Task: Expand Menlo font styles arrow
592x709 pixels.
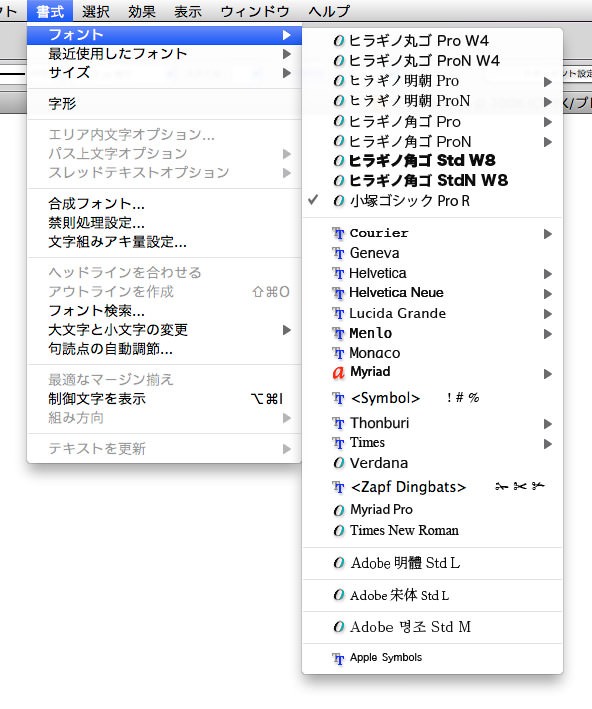Action: [548, 334]
